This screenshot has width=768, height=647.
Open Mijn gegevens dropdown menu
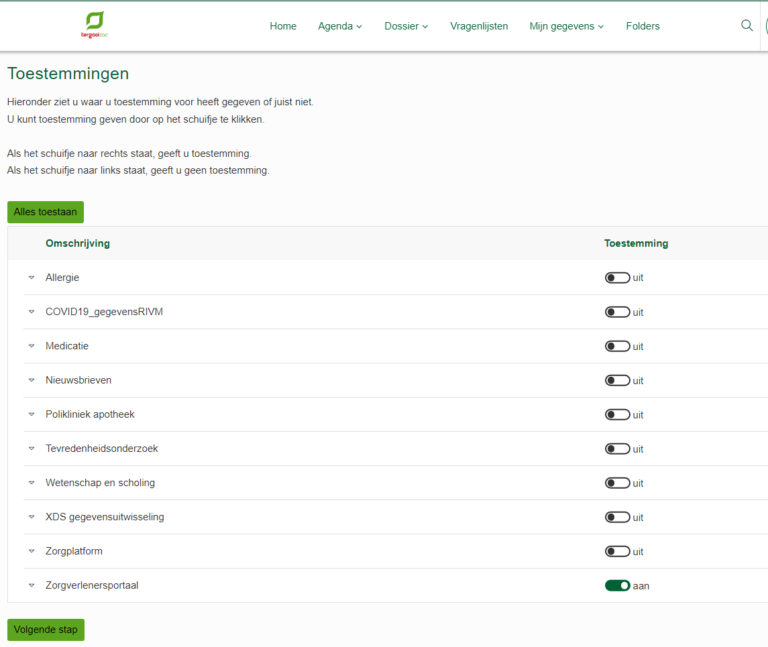coord(566,26)
